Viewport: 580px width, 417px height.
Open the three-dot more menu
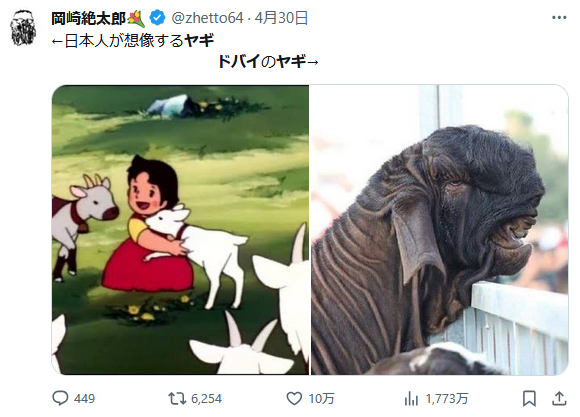(559, 17)
